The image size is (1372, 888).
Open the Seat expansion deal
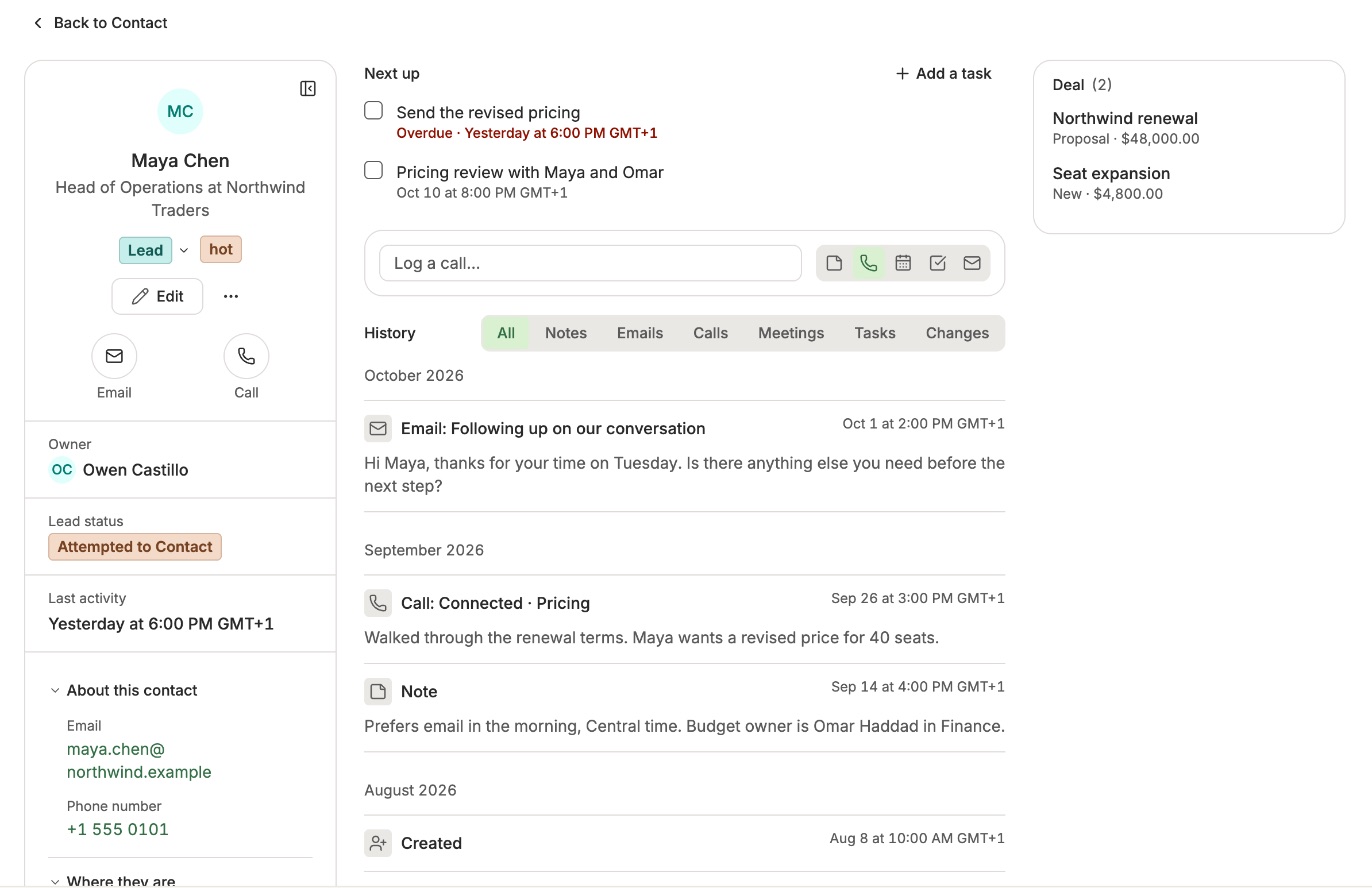tap(1111, 173)
